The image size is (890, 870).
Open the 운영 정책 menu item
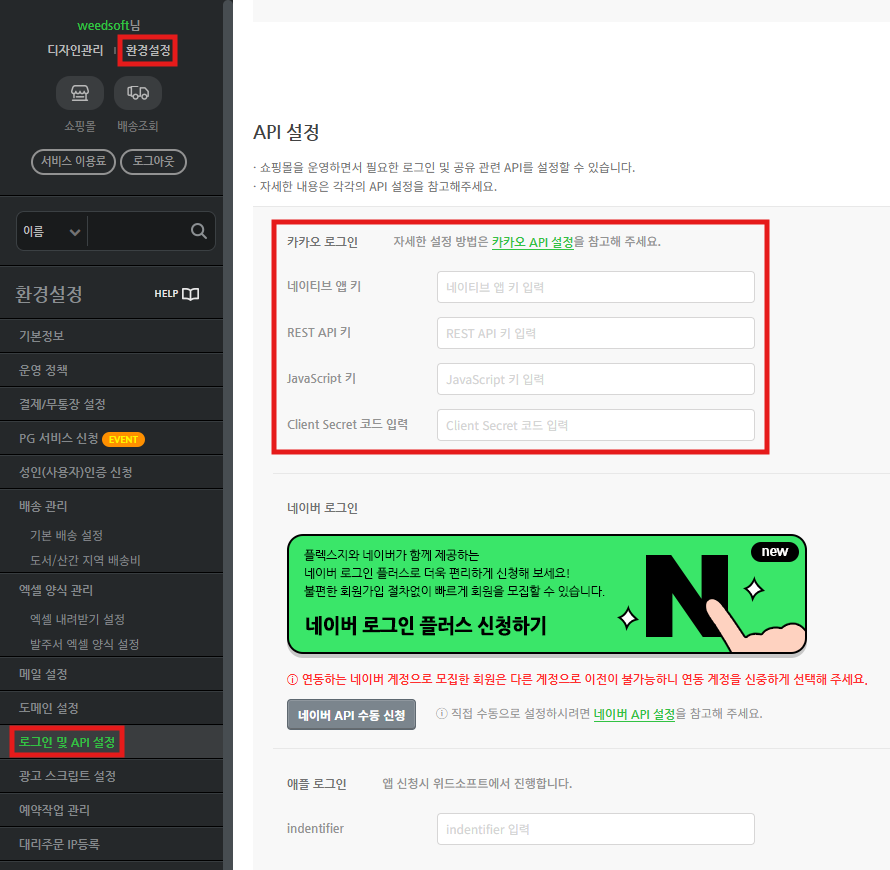click(x=111, y=370)
